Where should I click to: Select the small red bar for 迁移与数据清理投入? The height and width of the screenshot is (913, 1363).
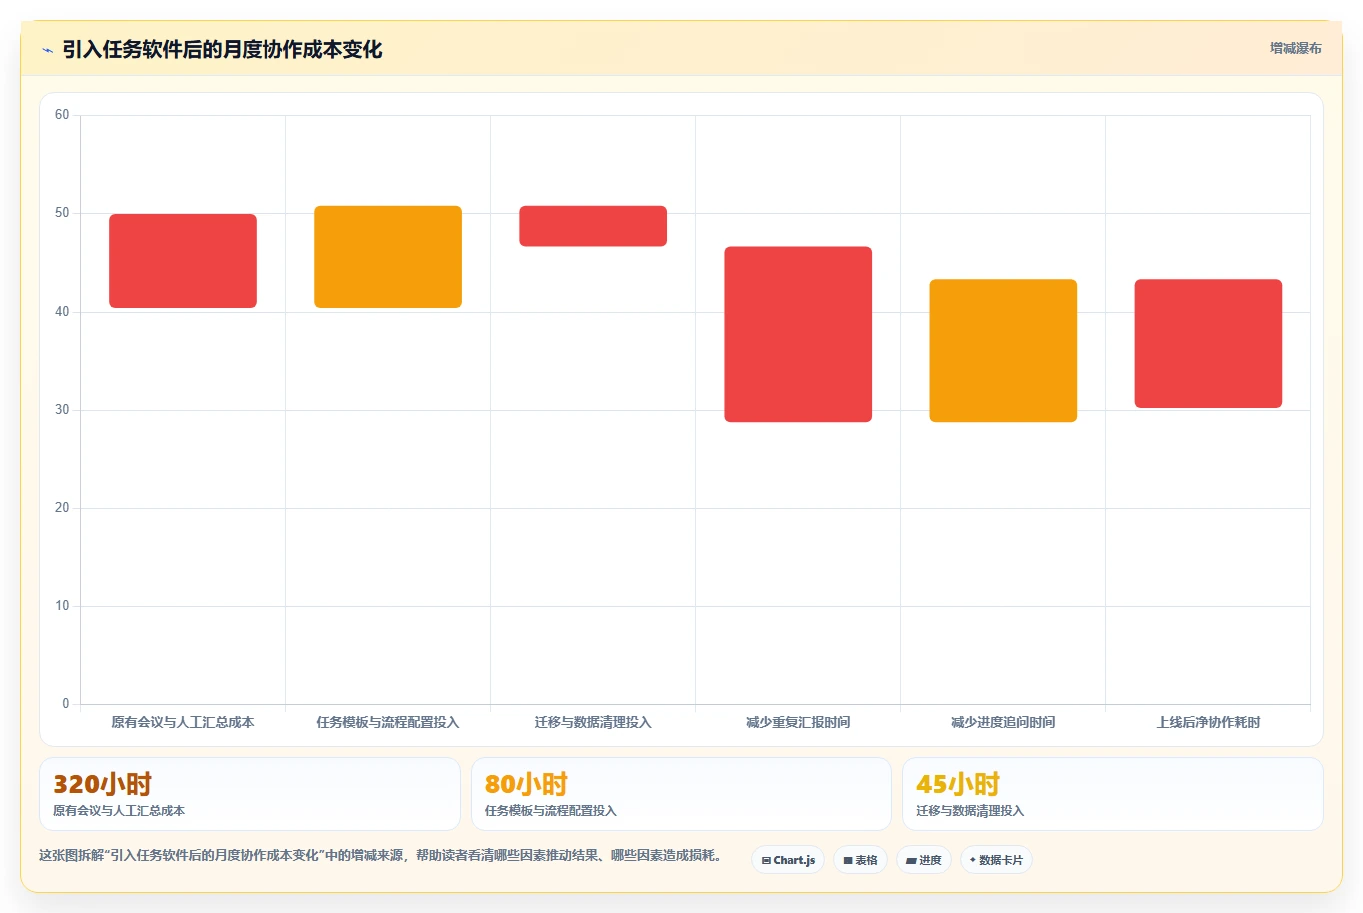(x=593, y=226)
